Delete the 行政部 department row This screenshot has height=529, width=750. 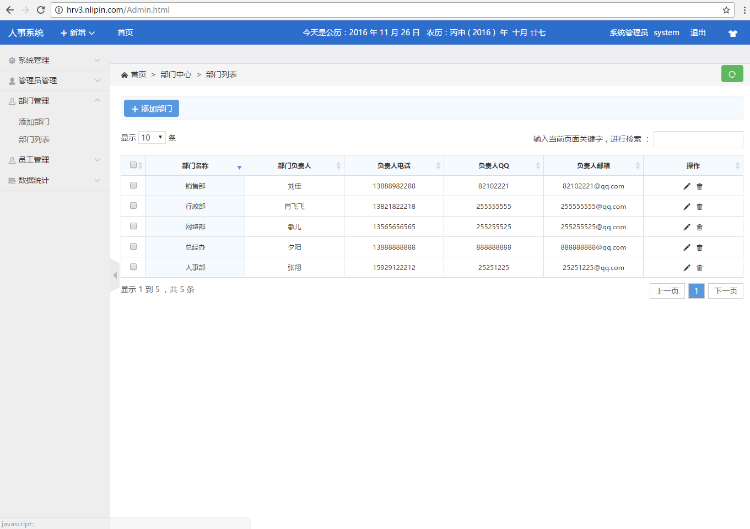pyautogui.click(x=699, y=207)
